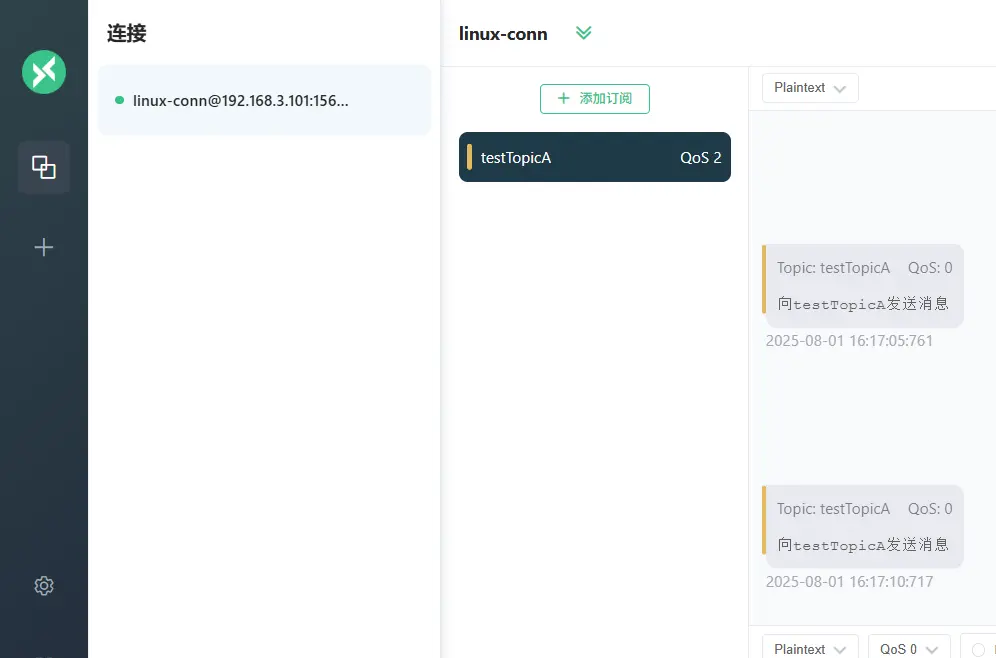Click the MQTTX logo icon

click(44, 72)
